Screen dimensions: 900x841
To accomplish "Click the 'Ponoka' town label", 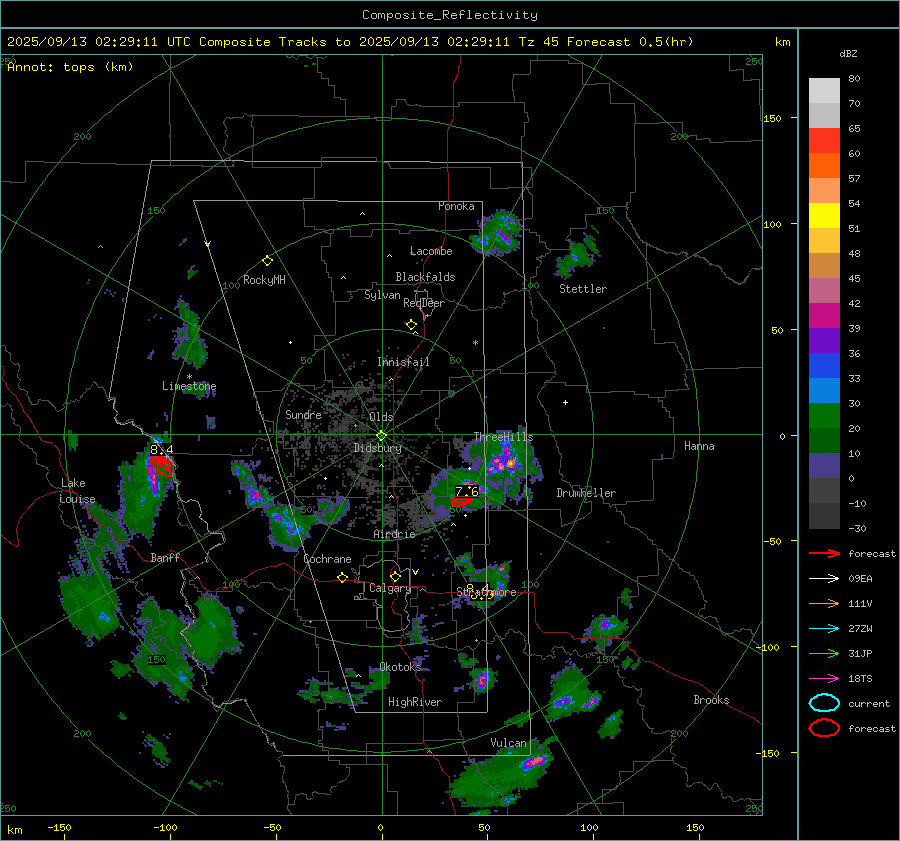I will [x=456, y=206].
